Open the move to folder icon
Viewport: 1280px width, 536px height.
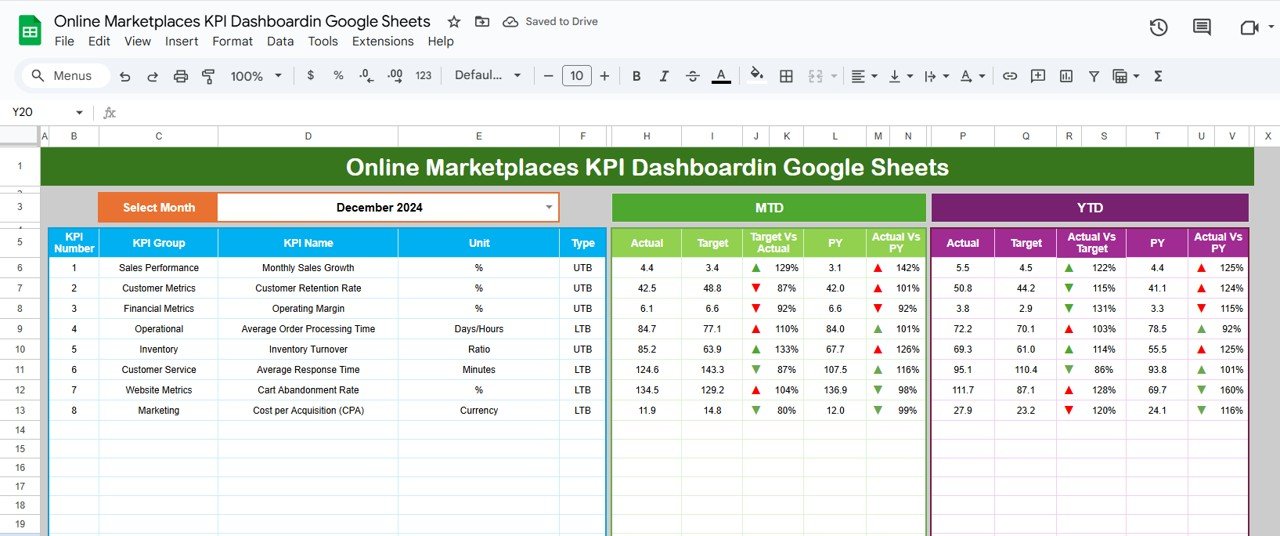(482, 21)
